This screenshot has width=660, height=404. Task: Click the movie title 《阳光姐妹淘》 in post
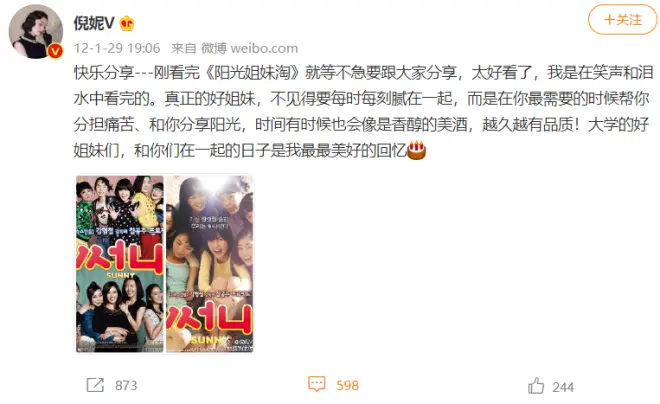[252, 73]
